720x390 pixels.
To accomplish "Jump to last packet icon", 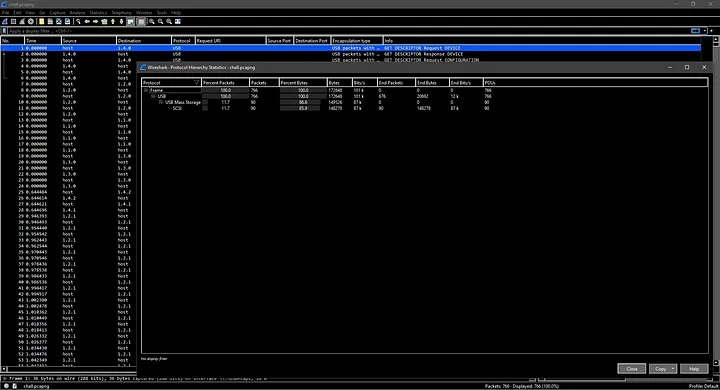I will pyautogui.click(x=122, y=22).
